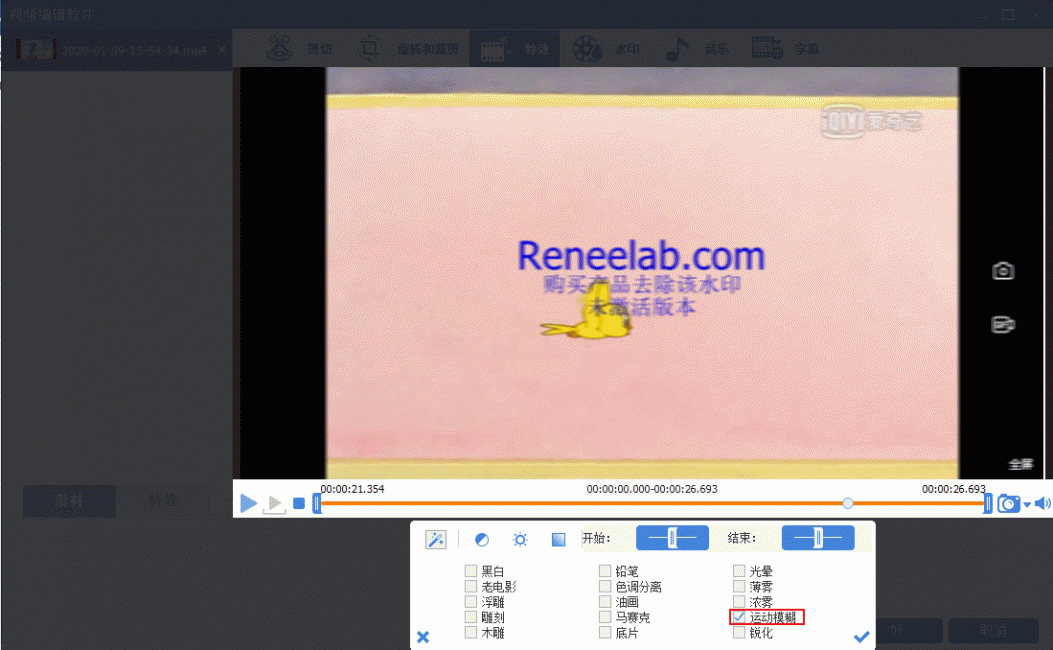The image size is (1053, 650).
Task: Click the 00:00:26.693 end time label
Action: [954, 489]
